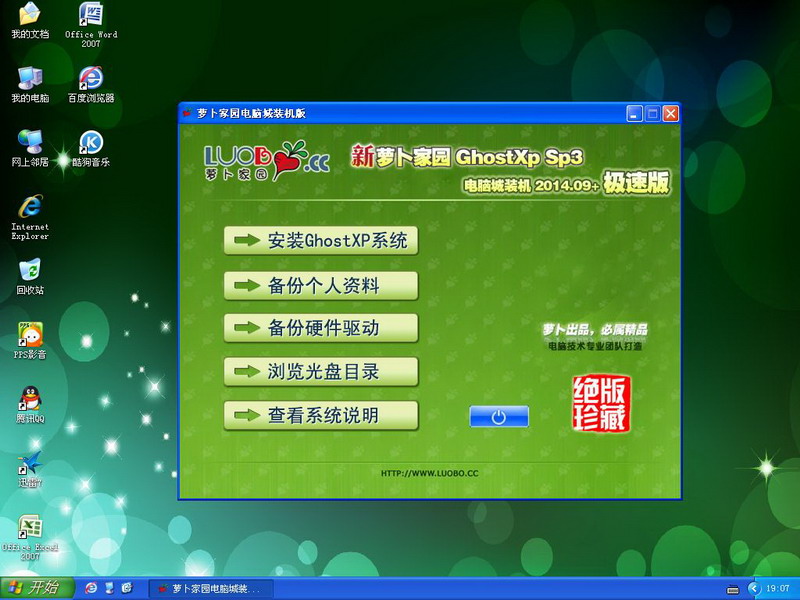Viewport: 800px width, 600px height.
Task: Choose 备份硬件驱动 button
Action: [321, 328]
